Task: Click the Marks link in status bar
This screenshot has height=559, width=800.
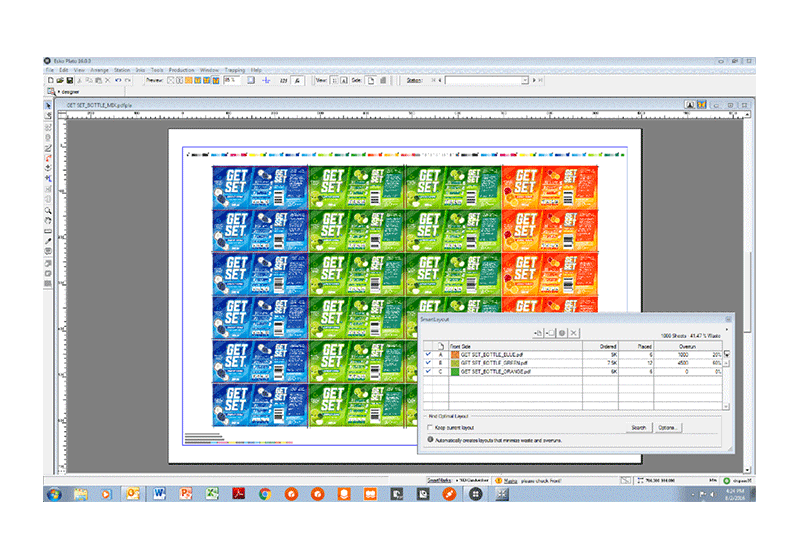Action: pyautogui.click(x=510, y=480)
